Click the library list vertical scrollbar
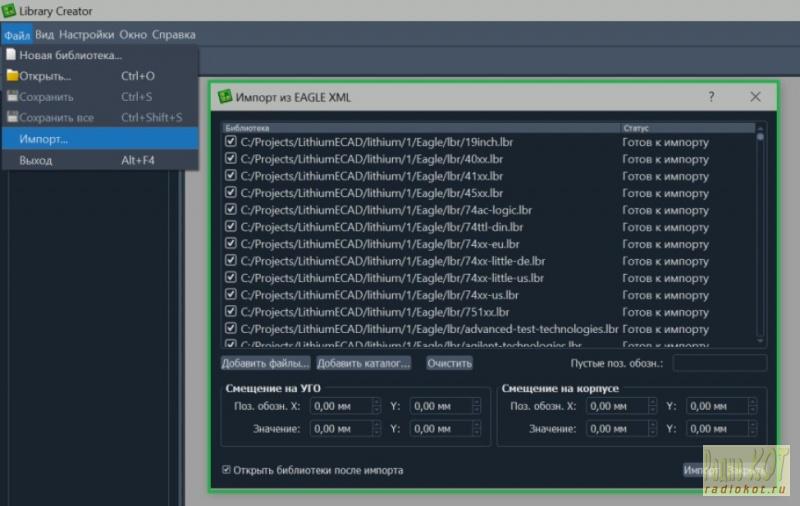This screenshot has width=800, height=506. tap(760, 230)
